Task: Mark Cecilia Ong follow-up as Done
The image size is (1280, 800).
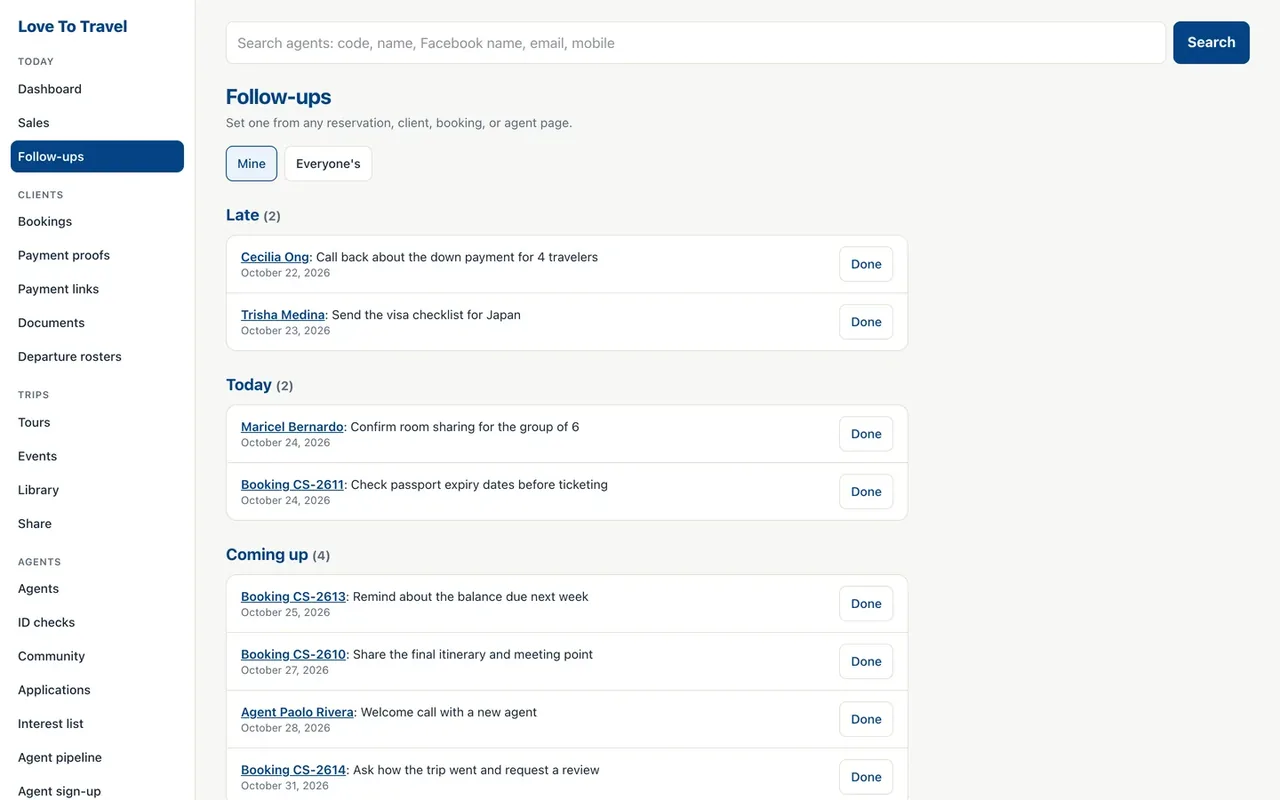Action: point(866,265)
